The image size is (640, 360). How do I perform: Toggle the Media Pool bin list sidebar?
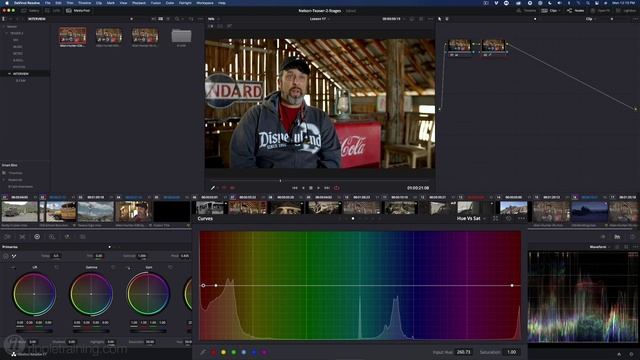click(x=4, y=19)
